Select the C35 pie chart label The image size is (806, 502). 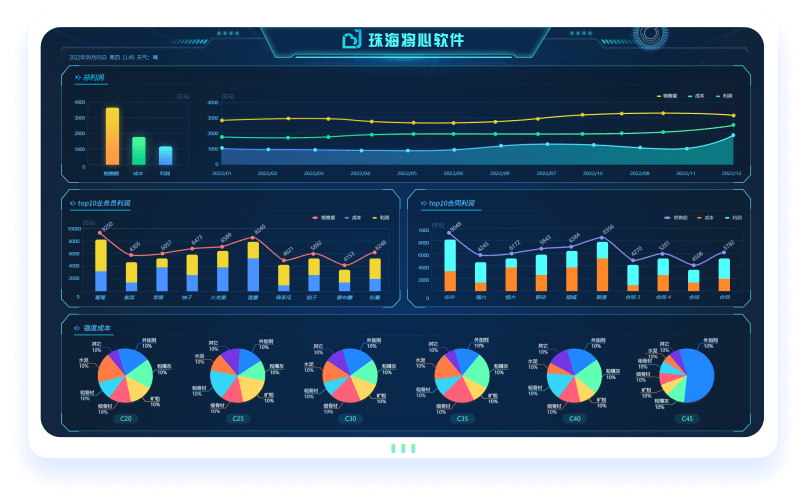tap(463, 419)
